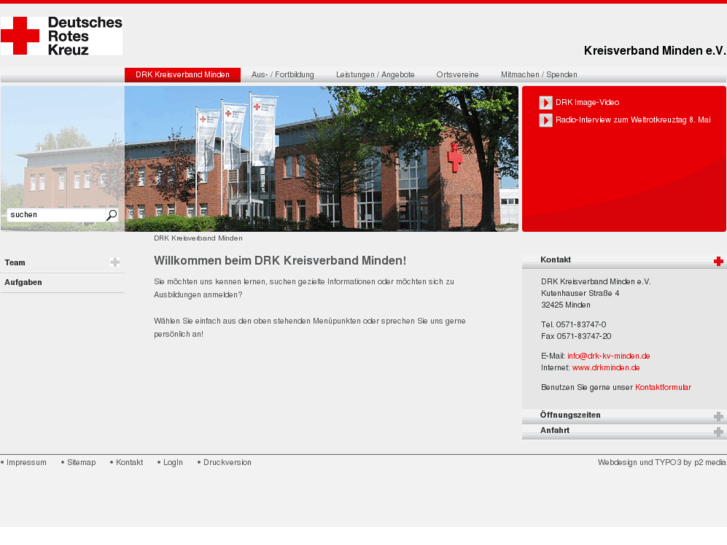
Task: Open the footer Kontakt link
Action: click(x=129, y=462)
